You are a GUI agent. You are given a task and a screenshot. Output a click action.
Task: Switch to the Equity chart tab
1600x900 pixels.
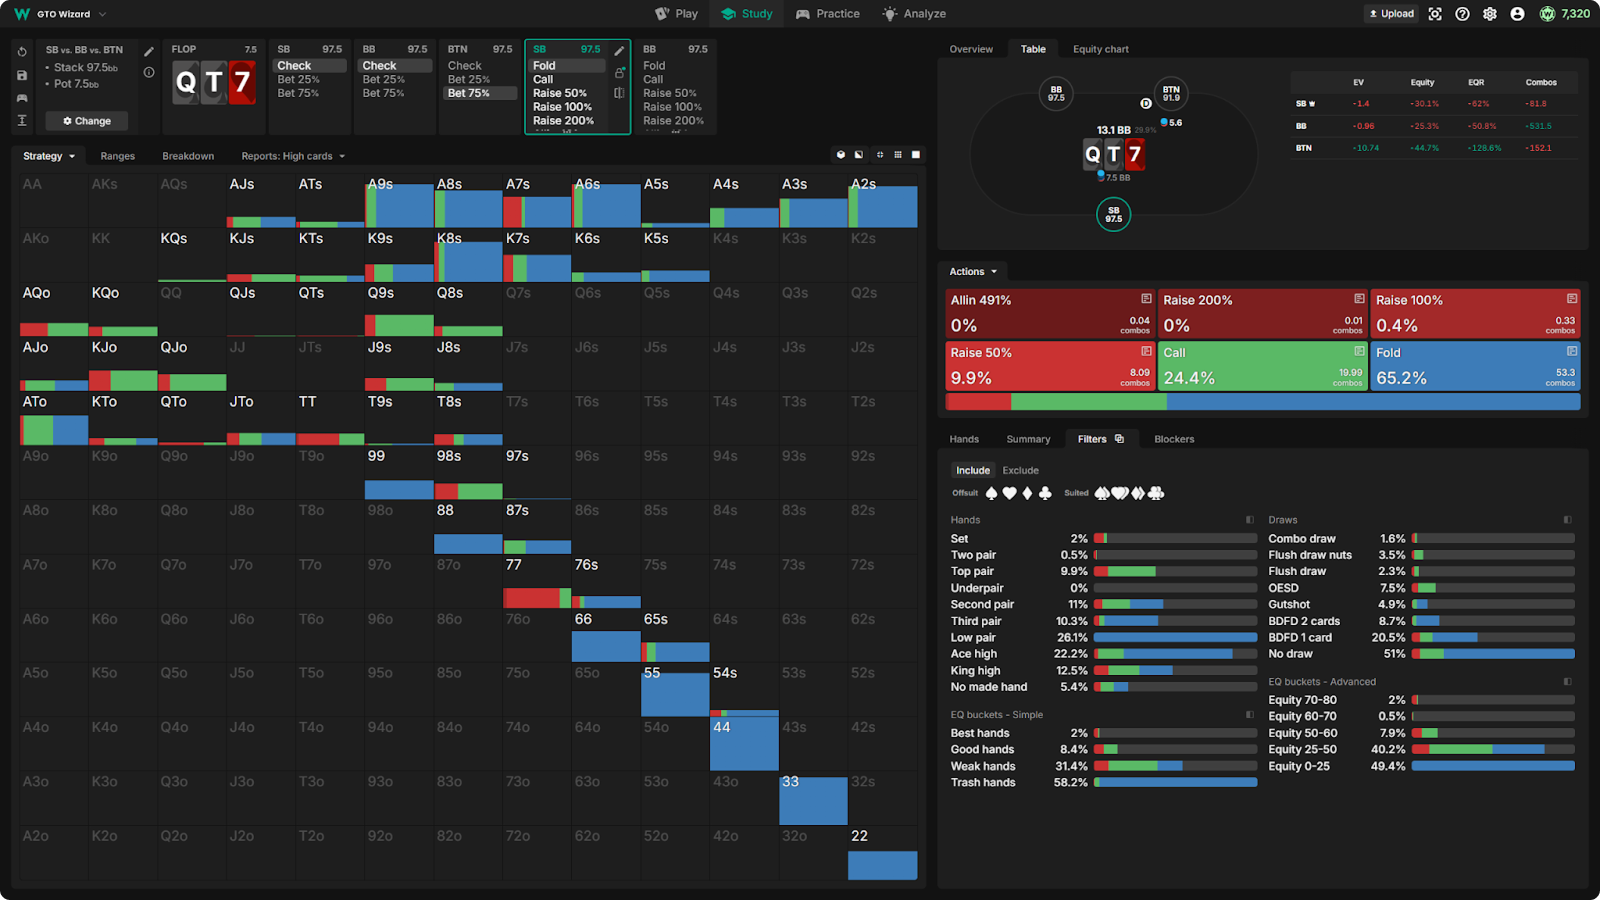[1100, 49]
